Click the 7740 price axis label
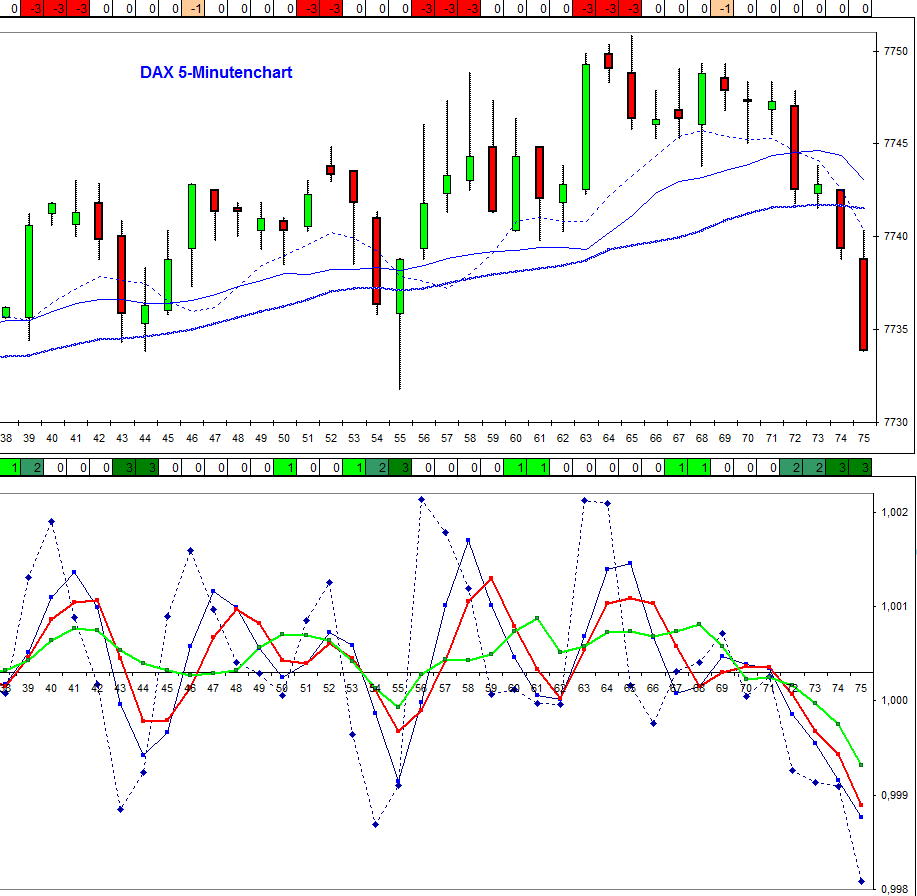 coord(895,236)
